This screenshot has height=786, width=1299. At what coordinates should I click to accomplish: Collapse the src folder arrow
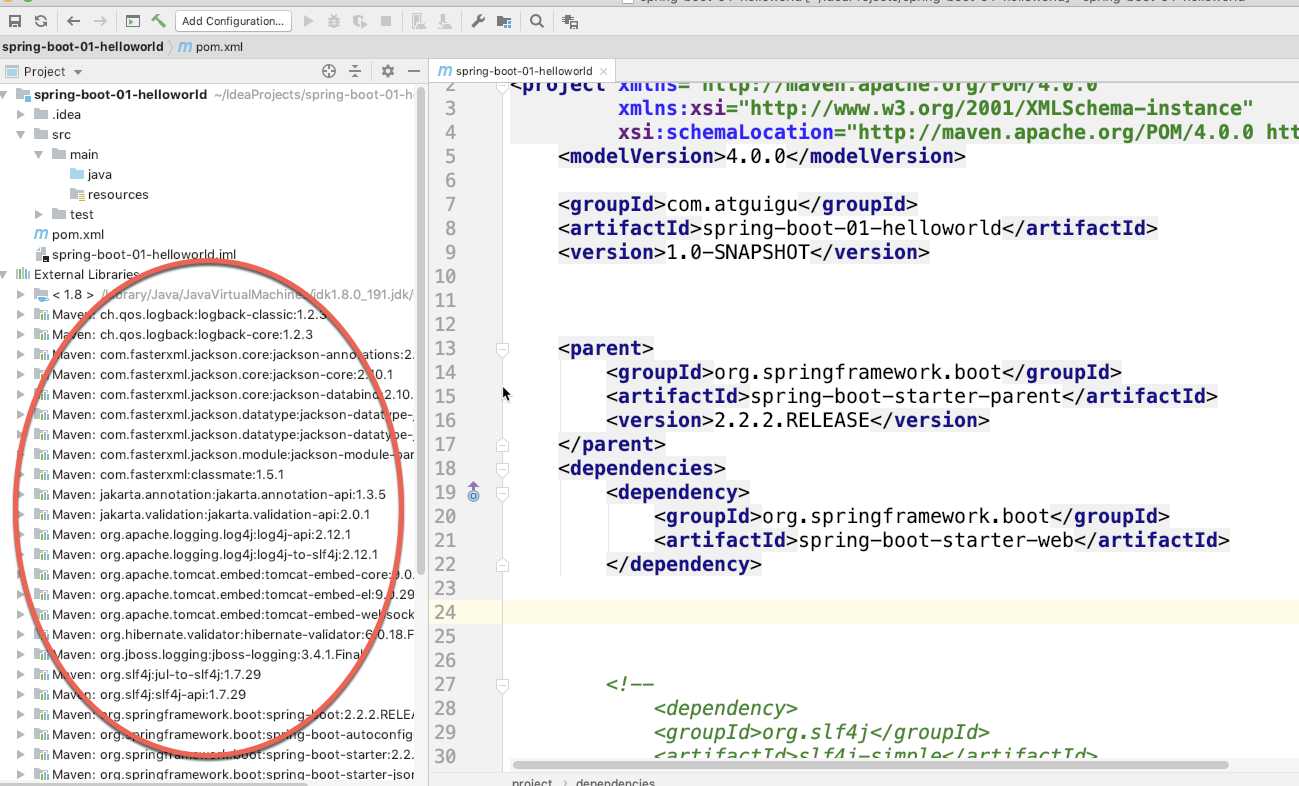[22, 134]
